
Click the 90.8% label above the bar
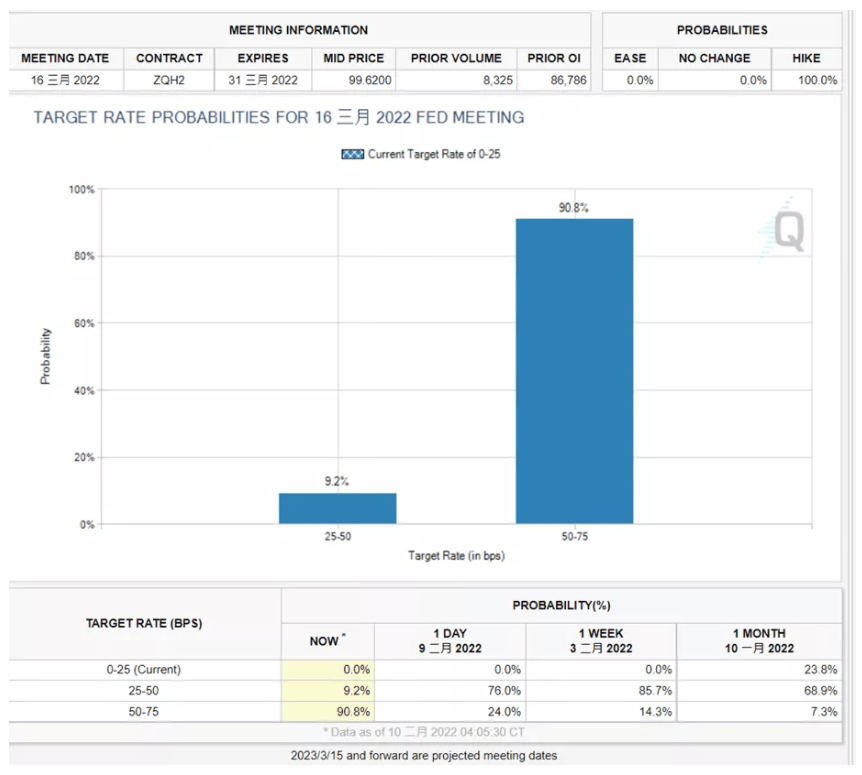574,208
